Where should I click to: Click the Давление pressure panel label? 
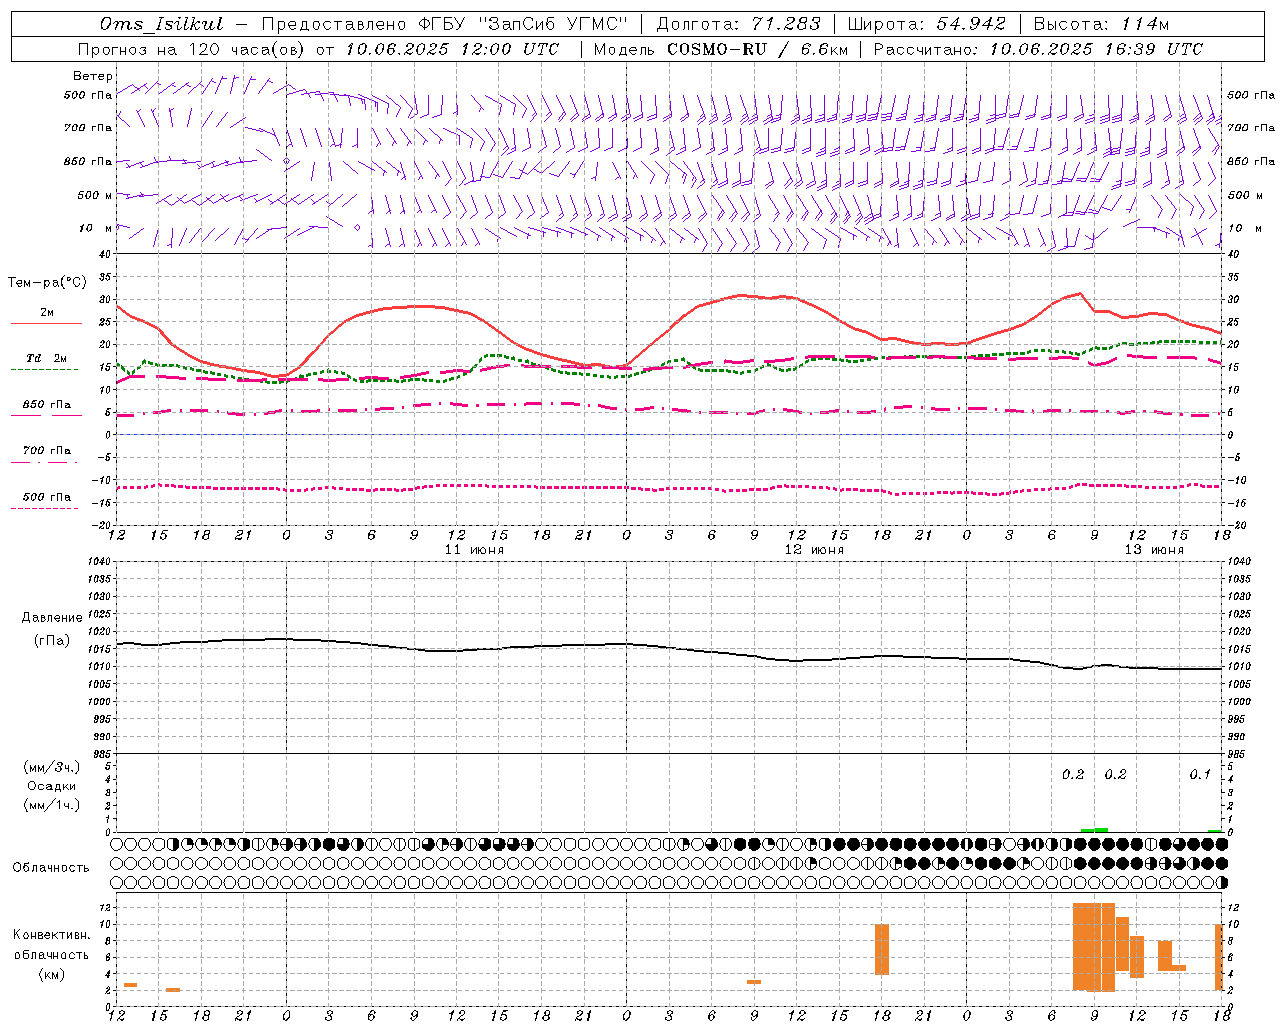click(x=52, y=618)
